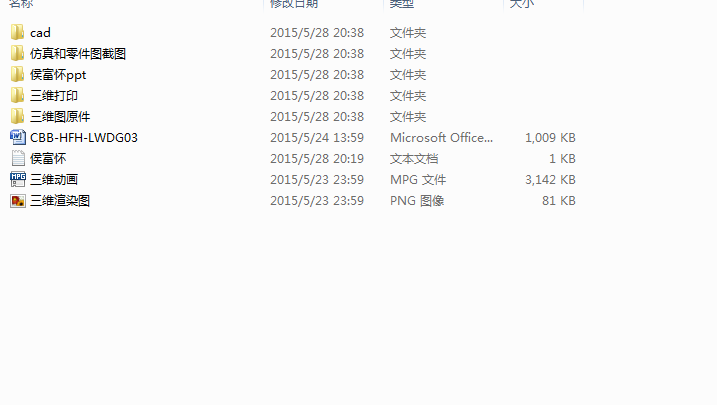The width and height of the screenshot is (717, 405).
Task: Sort files by the 名称 column header
Action: [21, 4]
